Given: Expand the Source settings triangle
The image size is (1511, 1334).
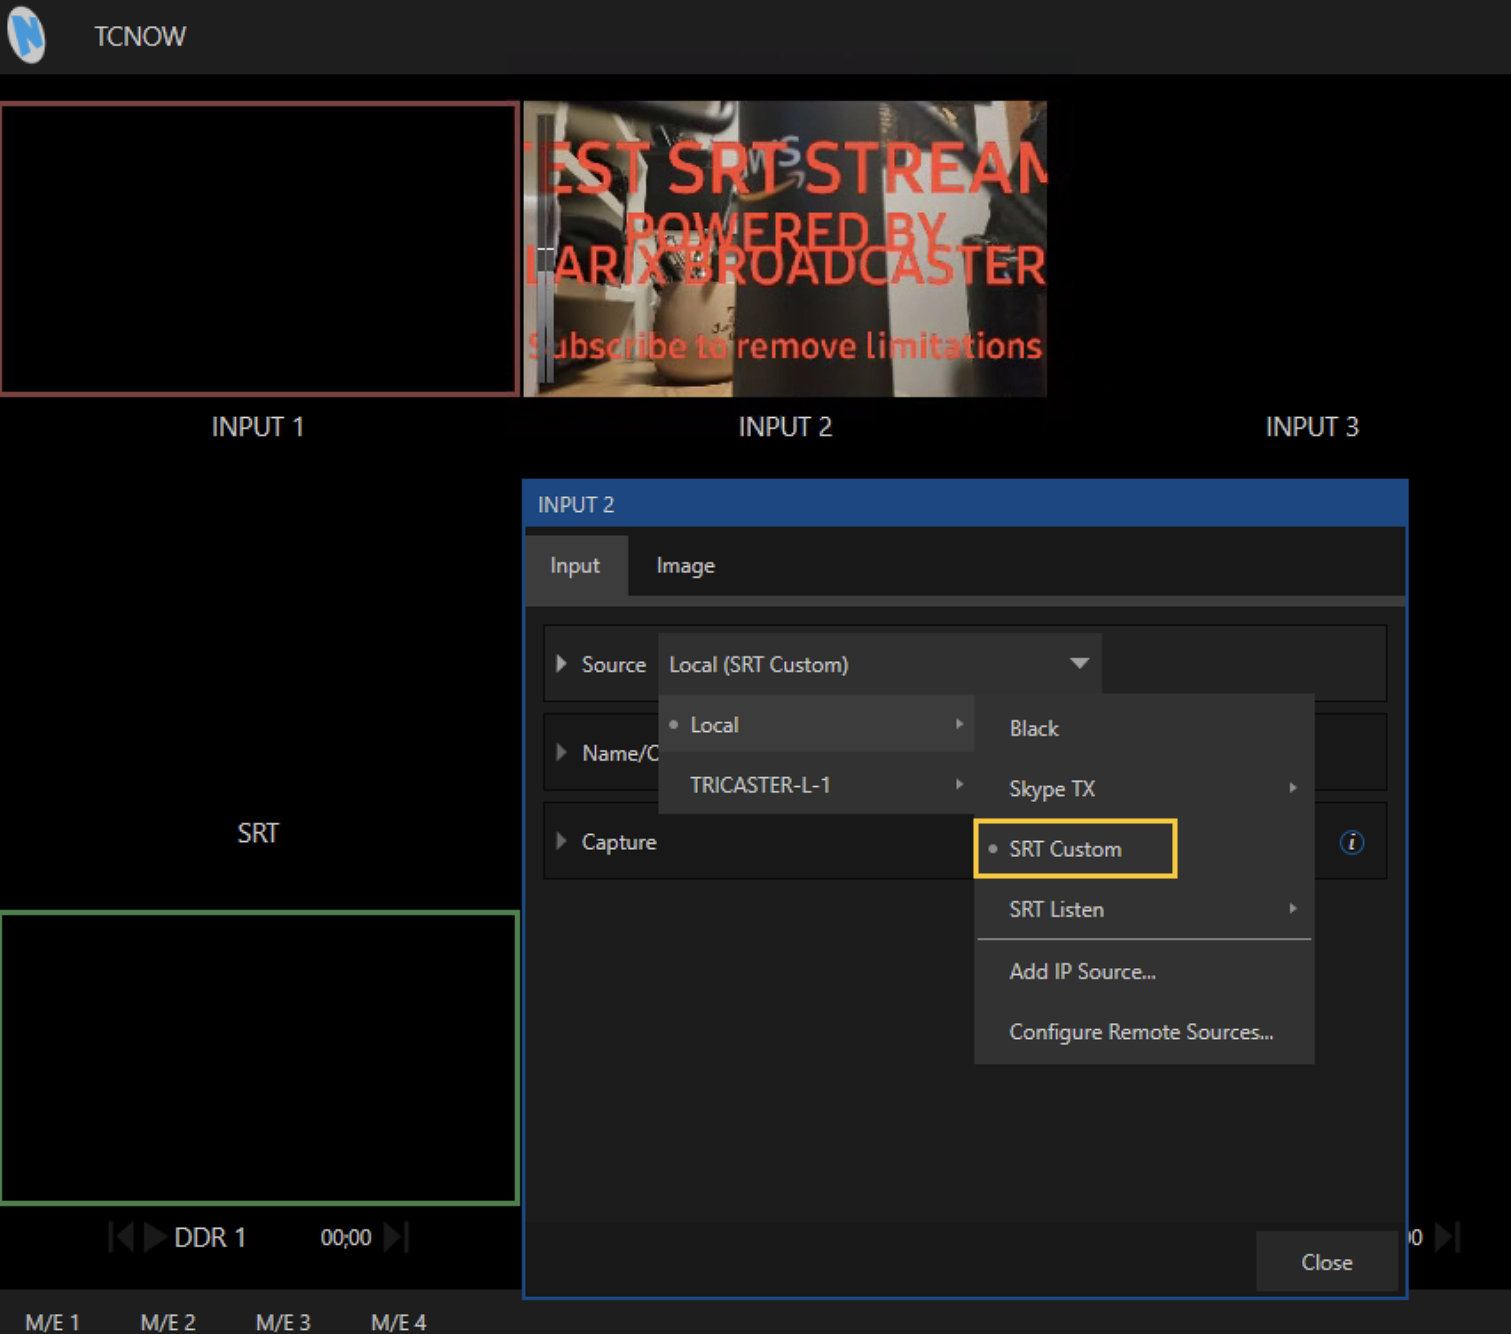Looking at the screenshot, I should pyautogui.click(x=561, y=664).
